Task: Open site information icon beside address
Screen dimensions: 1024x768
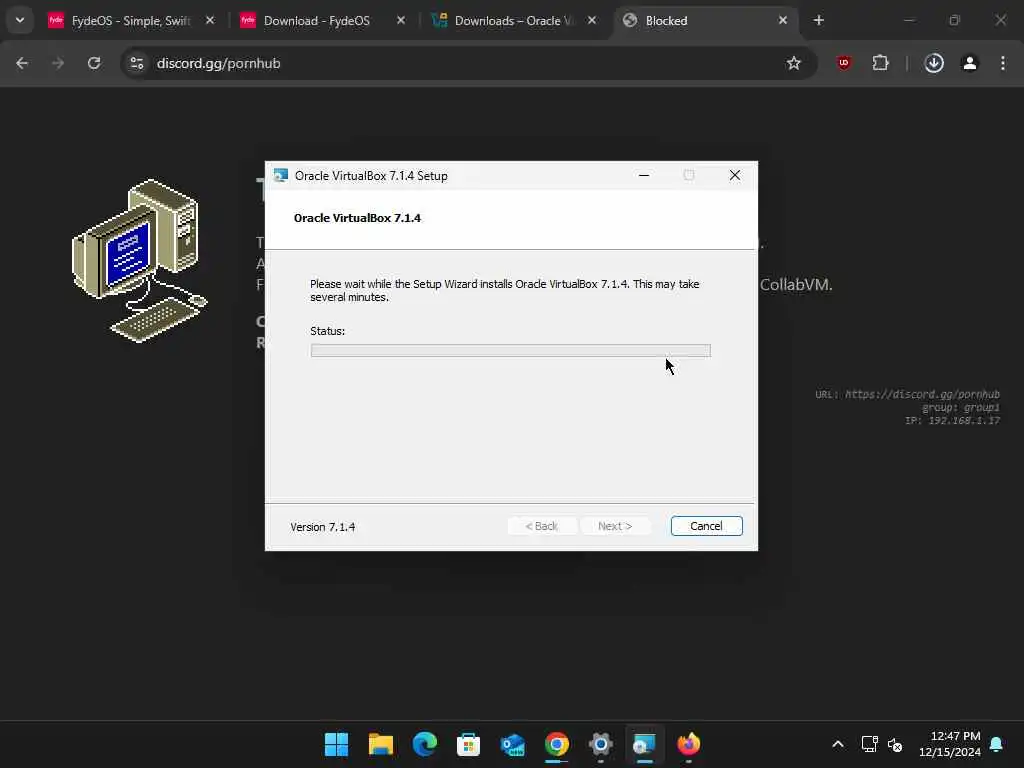Action: (x=137, y=63)
